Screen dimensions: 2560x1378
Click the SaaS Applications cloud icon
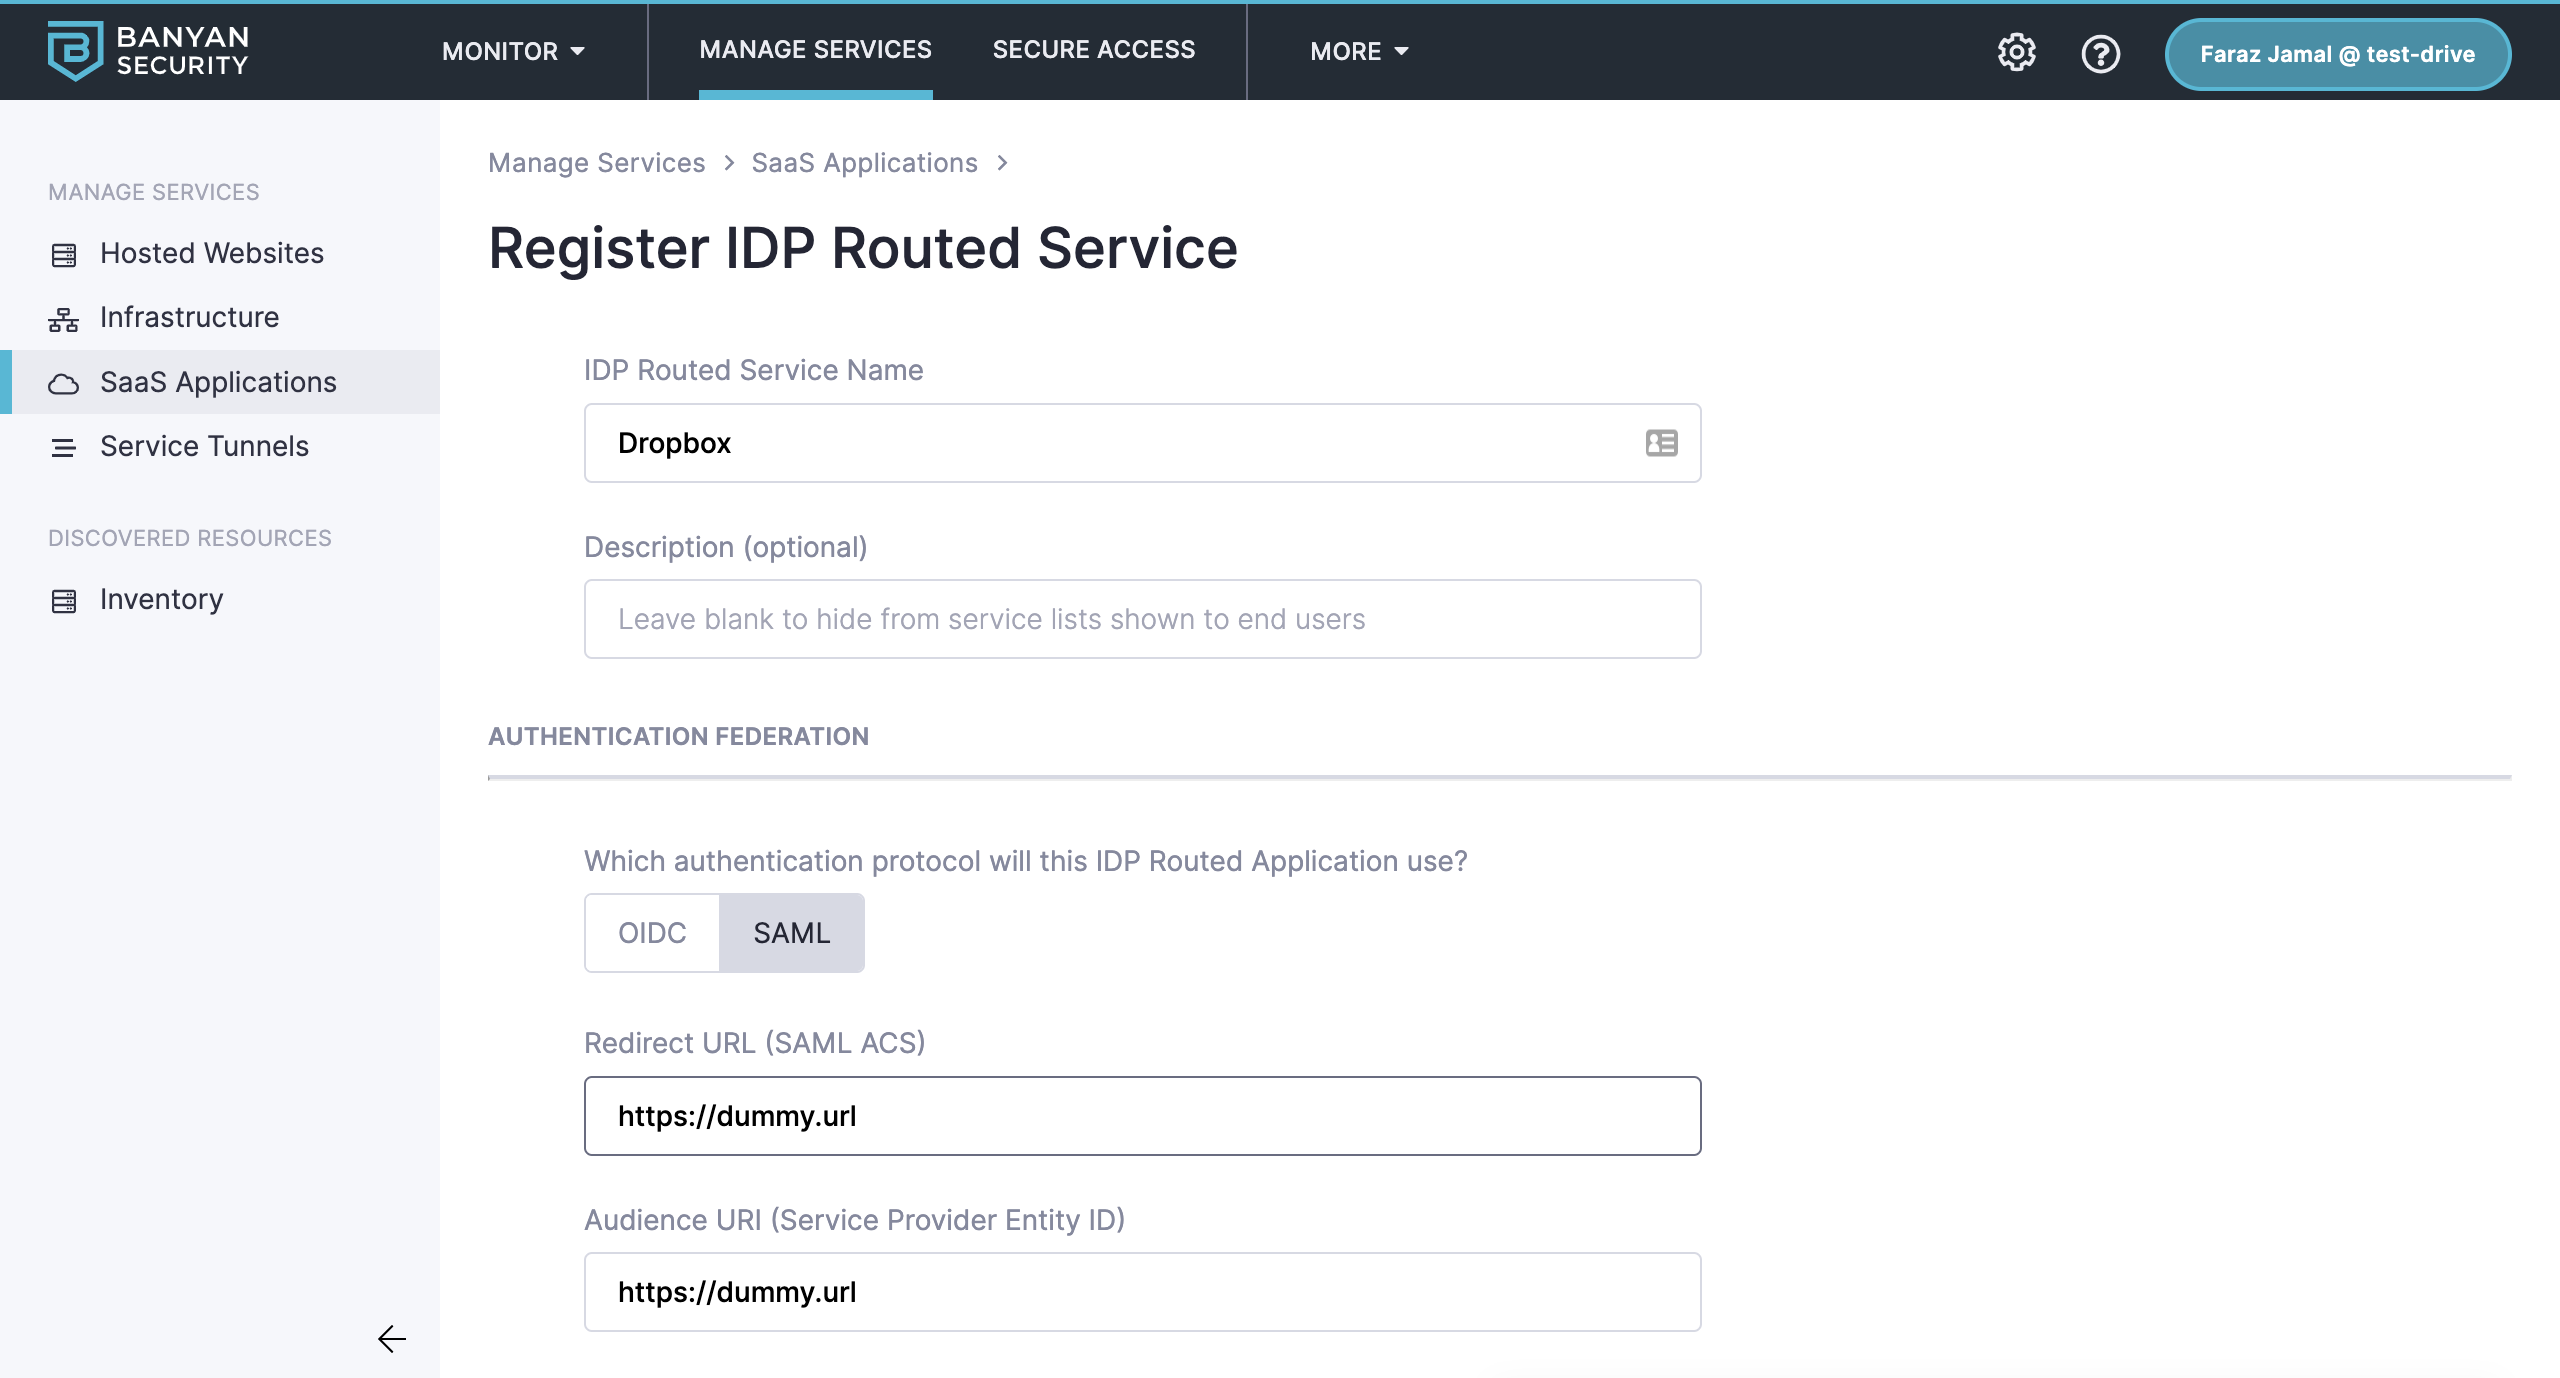(64, 384)
